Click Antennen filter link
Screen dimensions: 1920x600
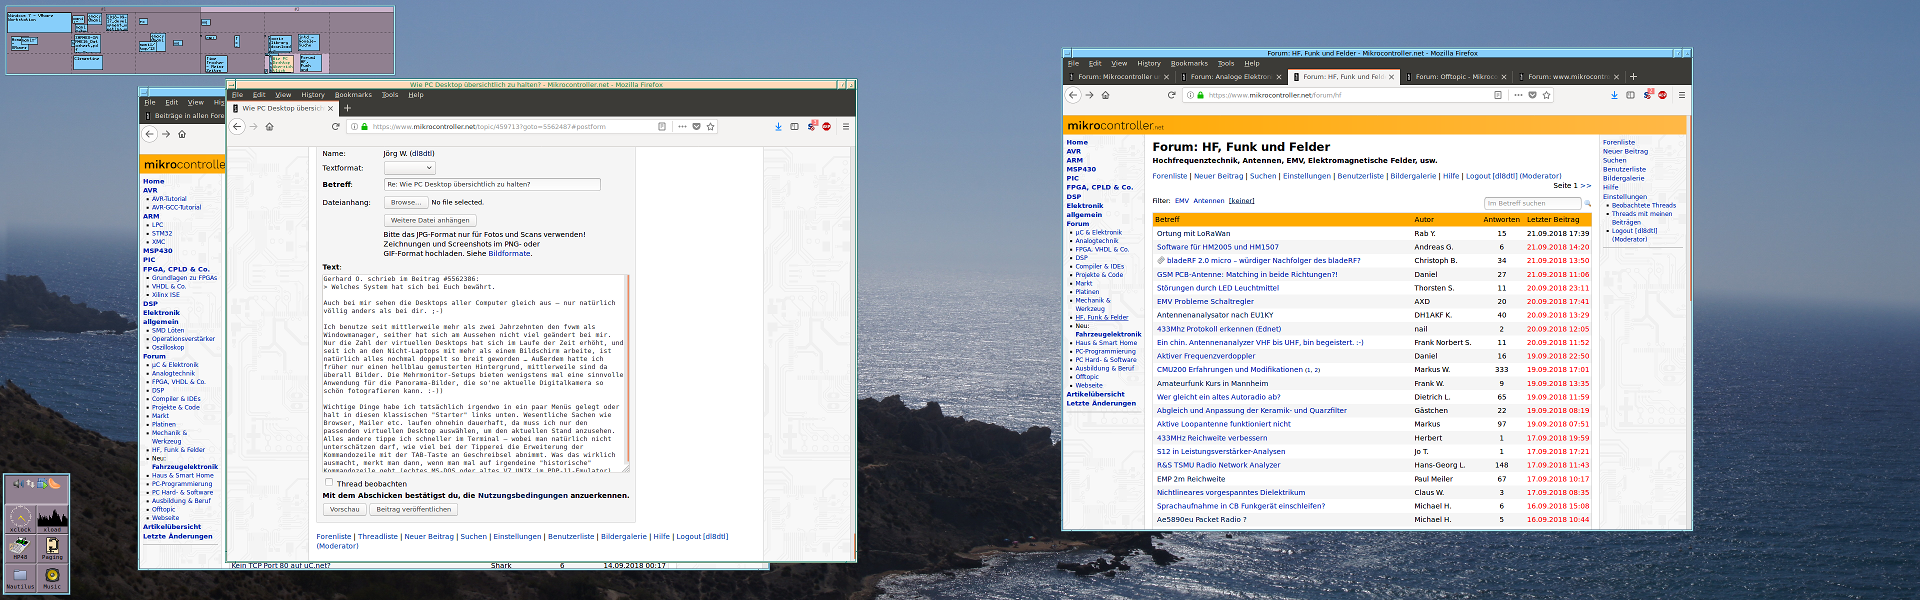pyautogui.click(x=1208, y=201)
